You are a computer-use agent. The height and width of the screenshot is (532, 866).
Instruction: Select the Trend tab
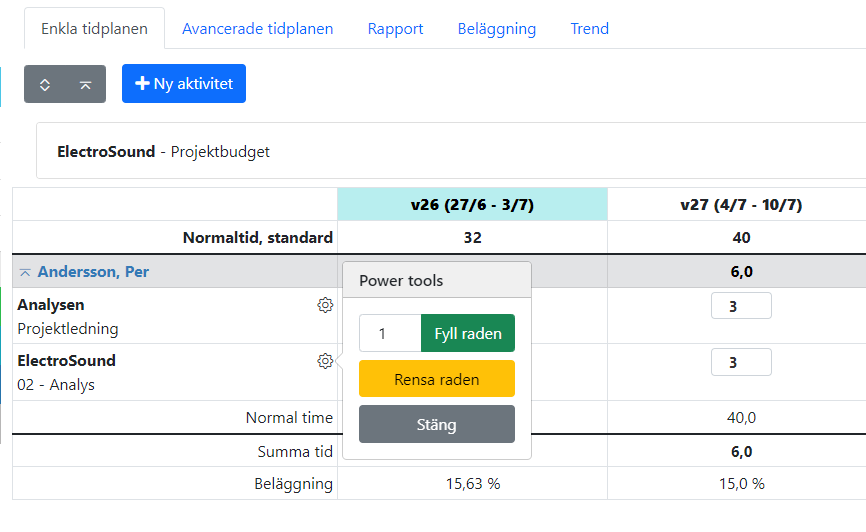[x=589, y=29]
